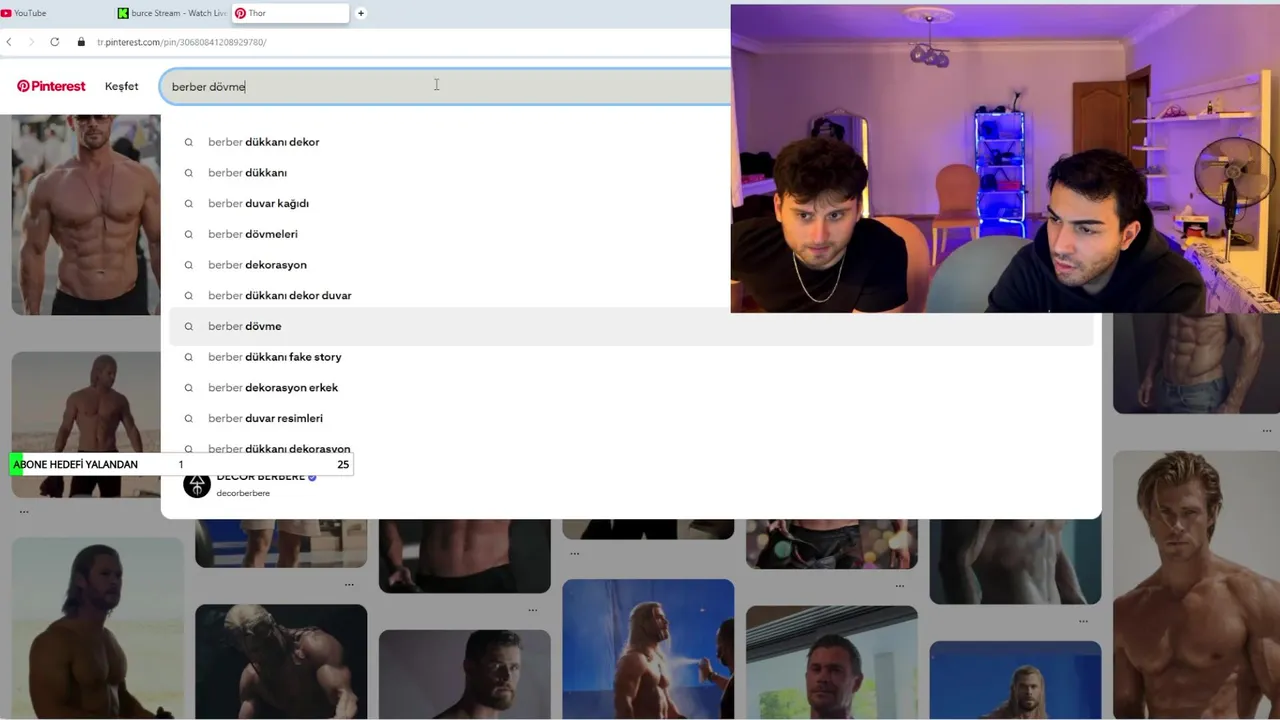Go back in browser history

tap(9, 42)
